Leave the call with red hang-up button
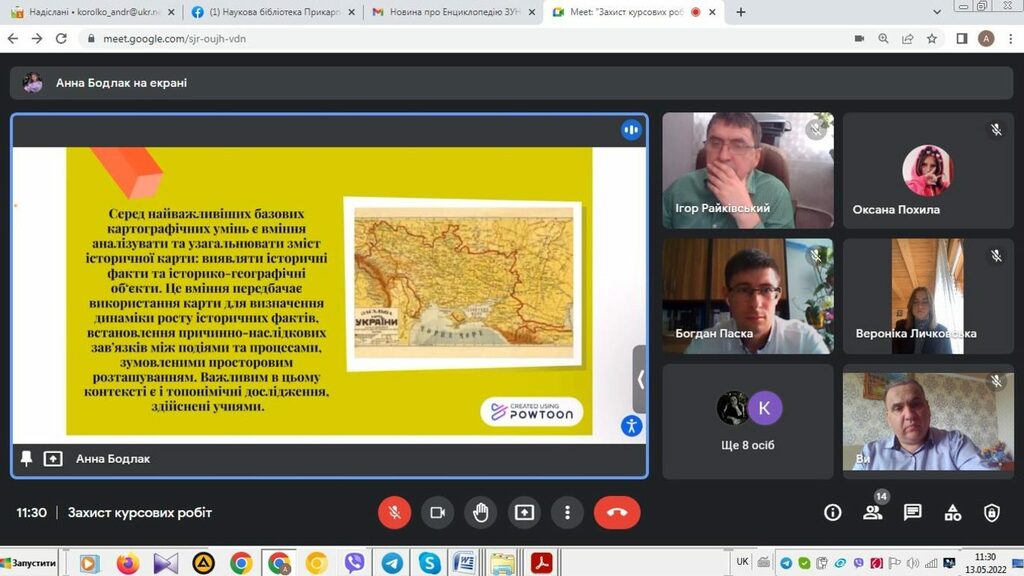Viewport: 1024px width, 576px height. pos(617,513)
